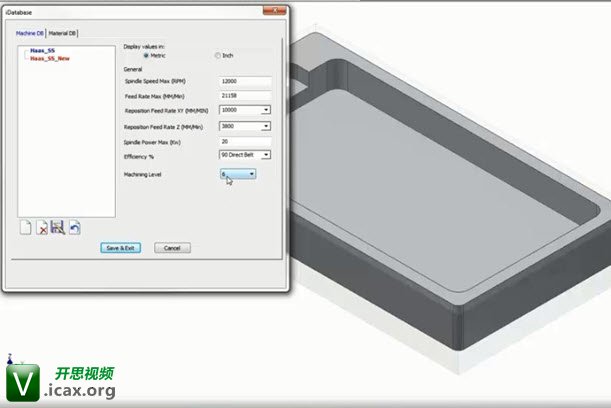Screen dimensions: 611x408
Task: Click the undo arrow icon
Action: coord(74,227)
